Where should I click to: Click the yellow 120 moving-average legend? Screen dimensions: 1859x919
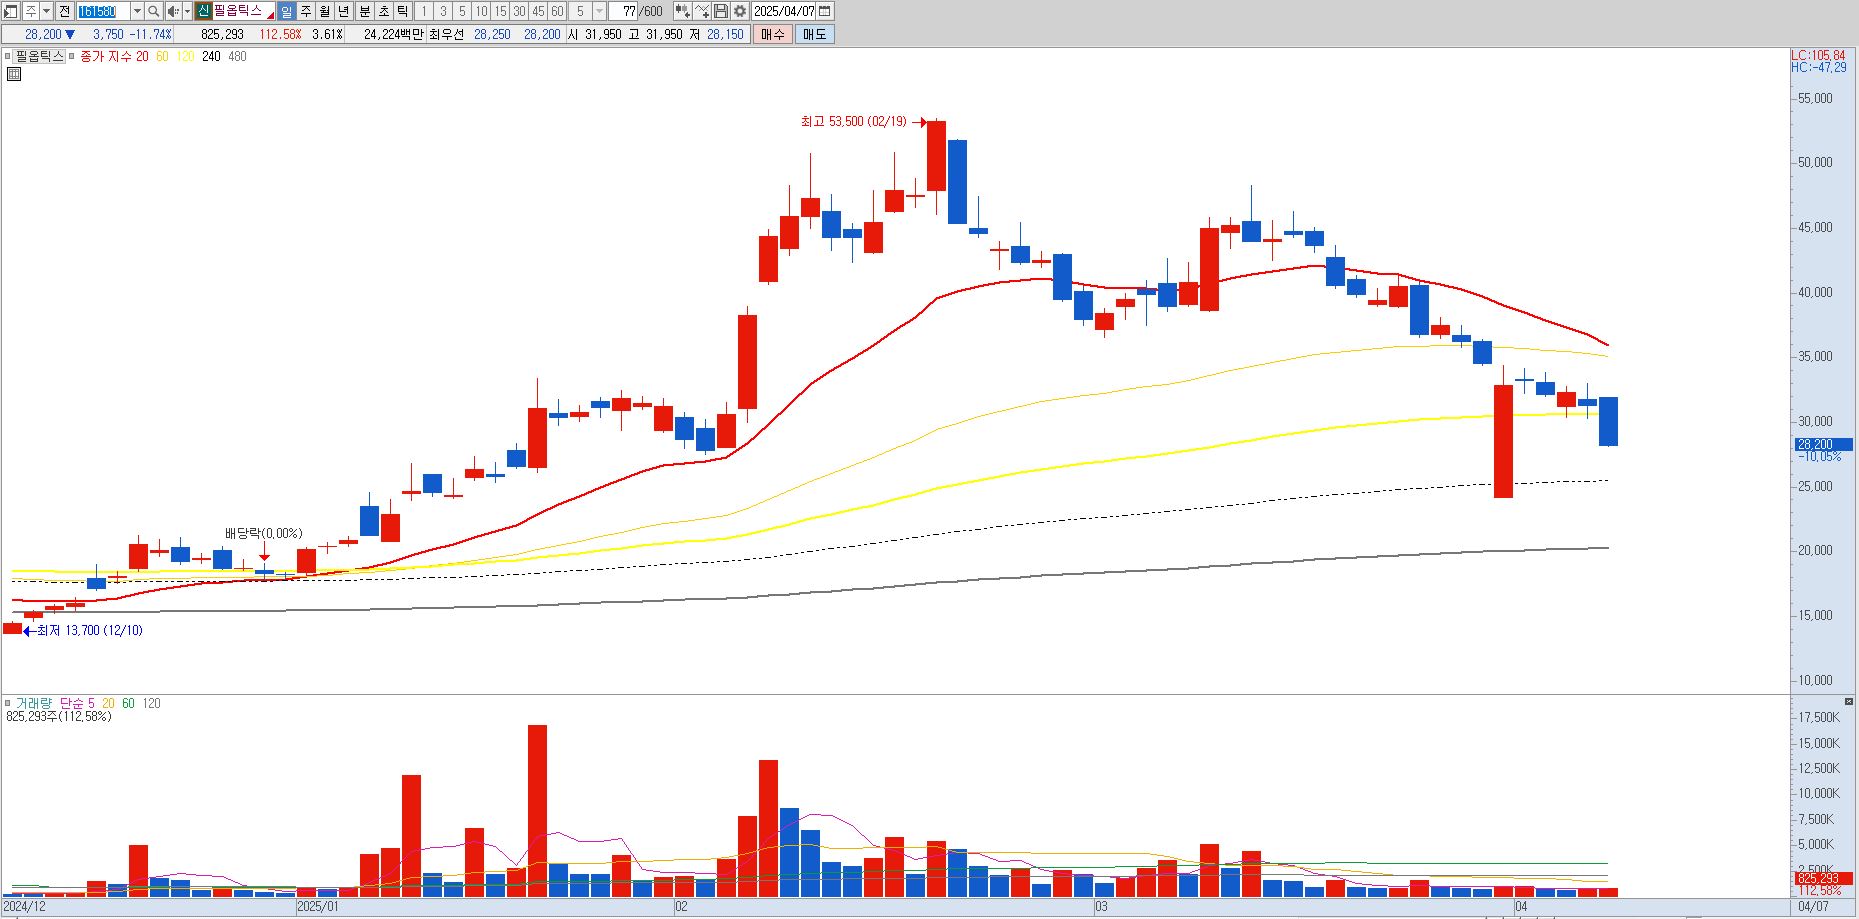coord(185,56)
